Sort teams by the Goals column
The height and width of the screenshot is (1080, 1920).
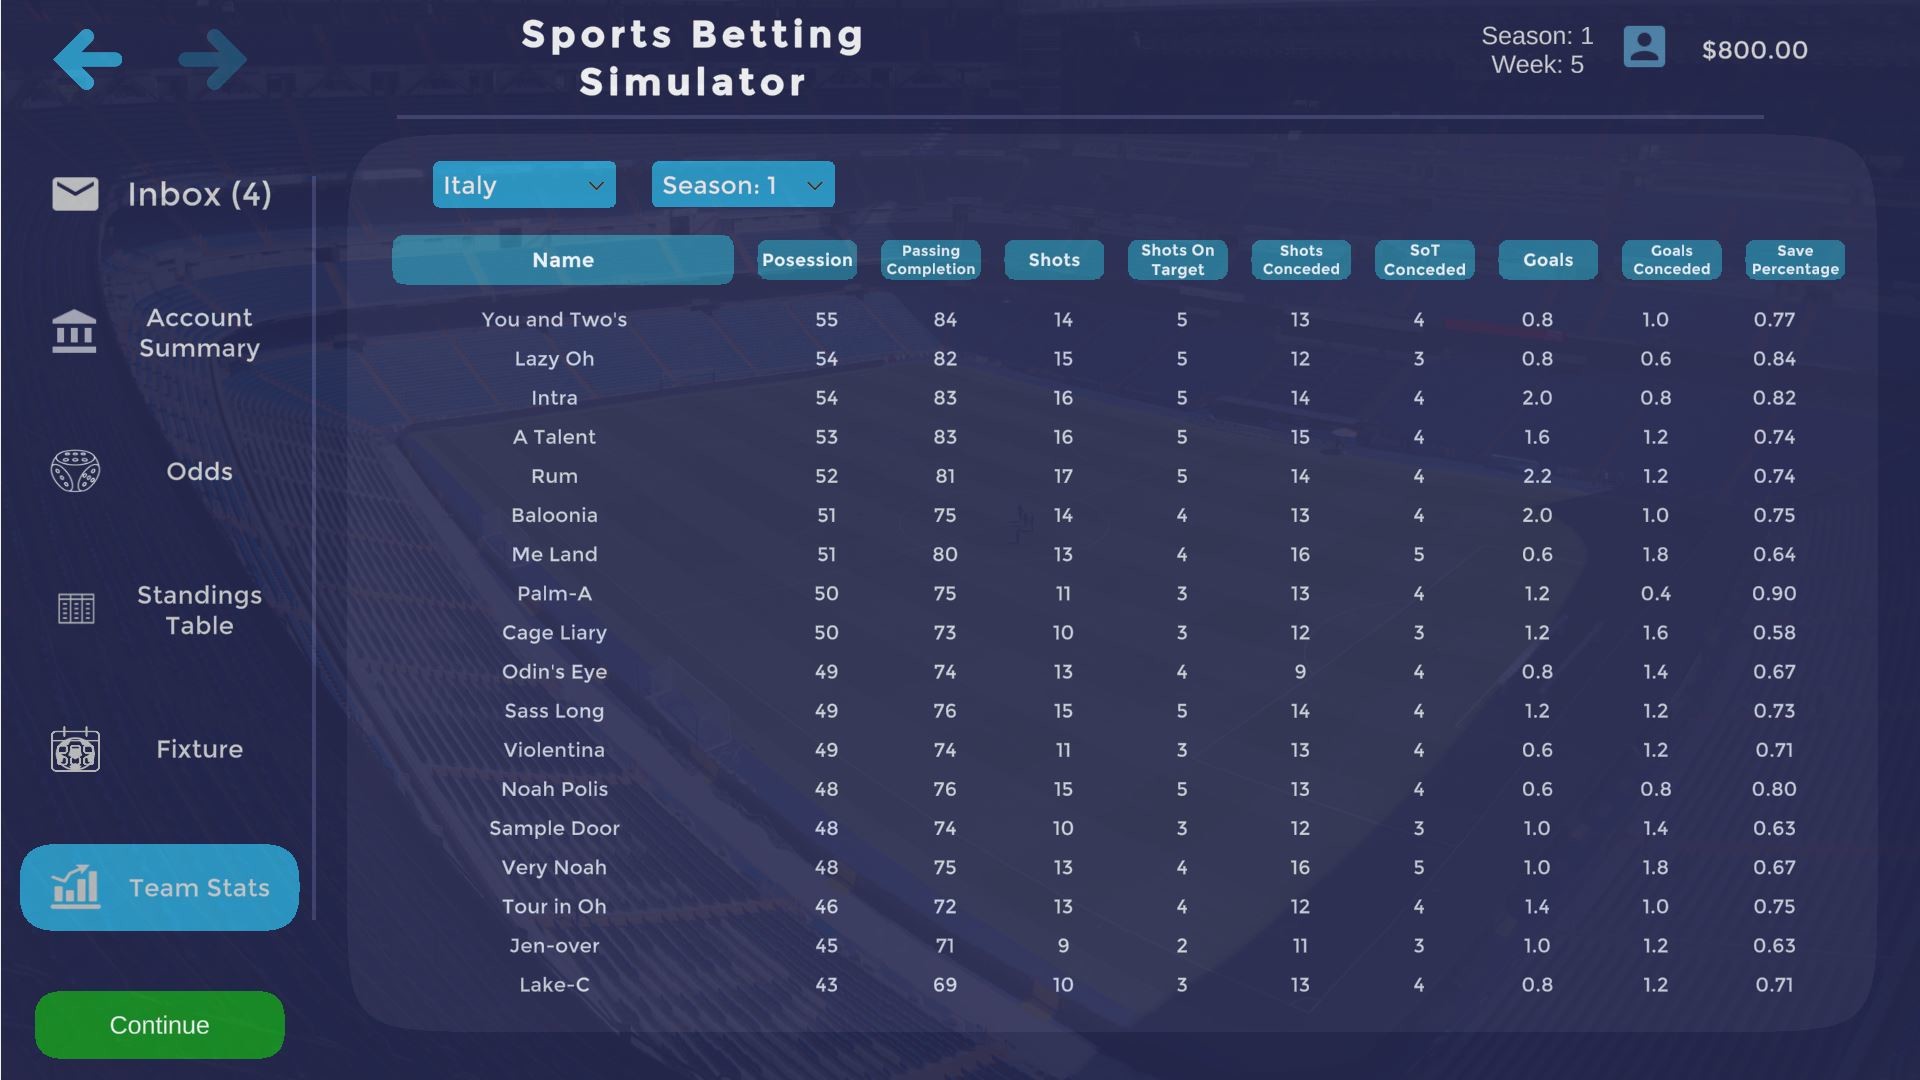pyautogui.click(x=1548, y=260)
